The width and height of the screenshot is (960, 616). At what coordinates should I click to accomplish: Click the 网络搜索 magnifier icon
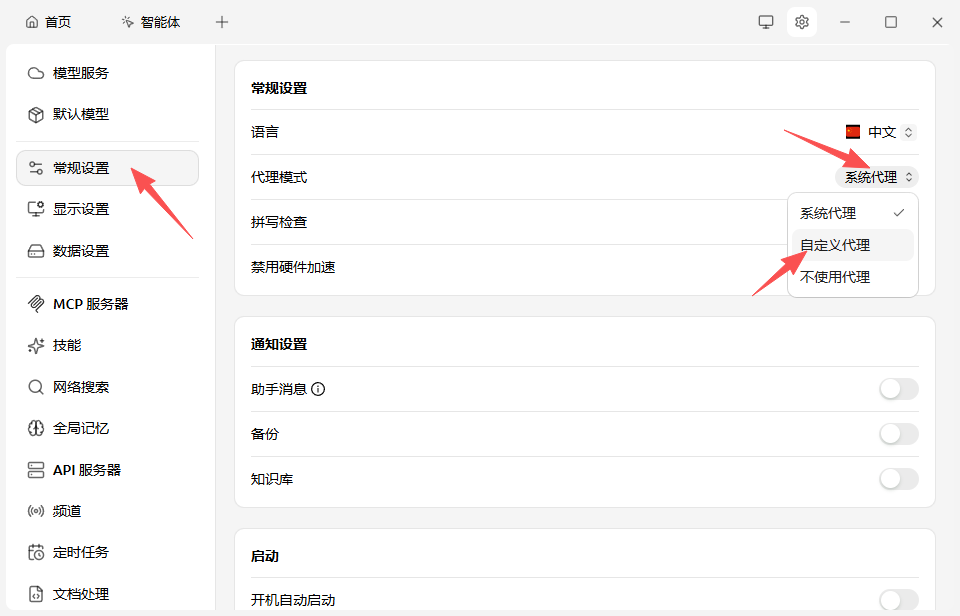[36, 387]
